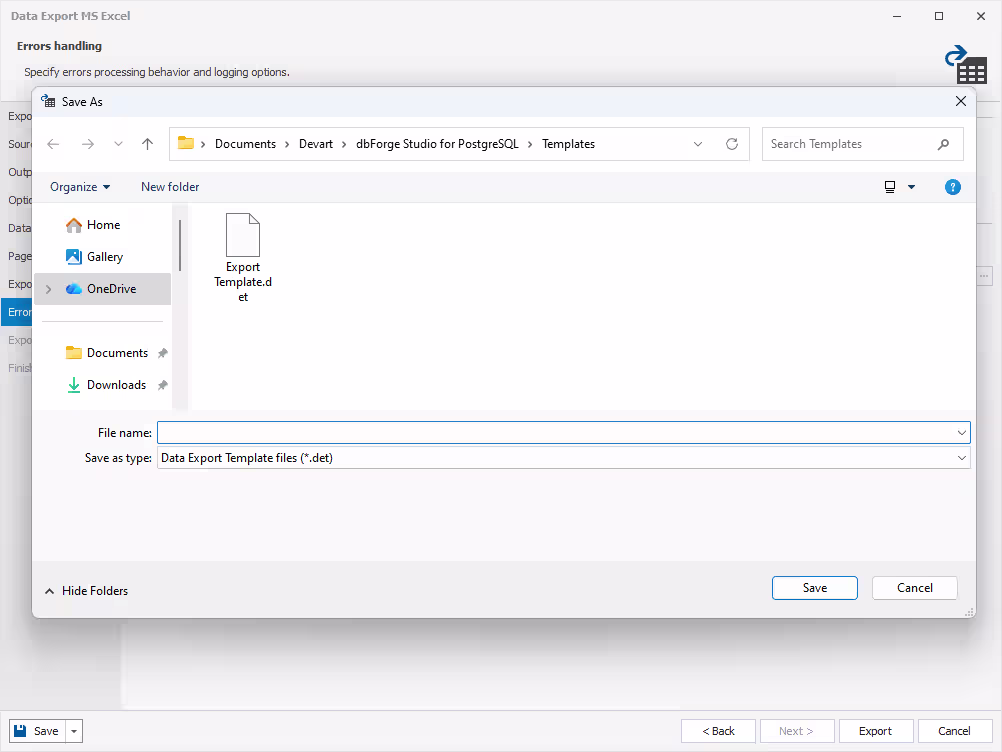Click the Data Export Excel wizard icon
The height and width of the screenshot is (752, 1002).
point(966,65)
